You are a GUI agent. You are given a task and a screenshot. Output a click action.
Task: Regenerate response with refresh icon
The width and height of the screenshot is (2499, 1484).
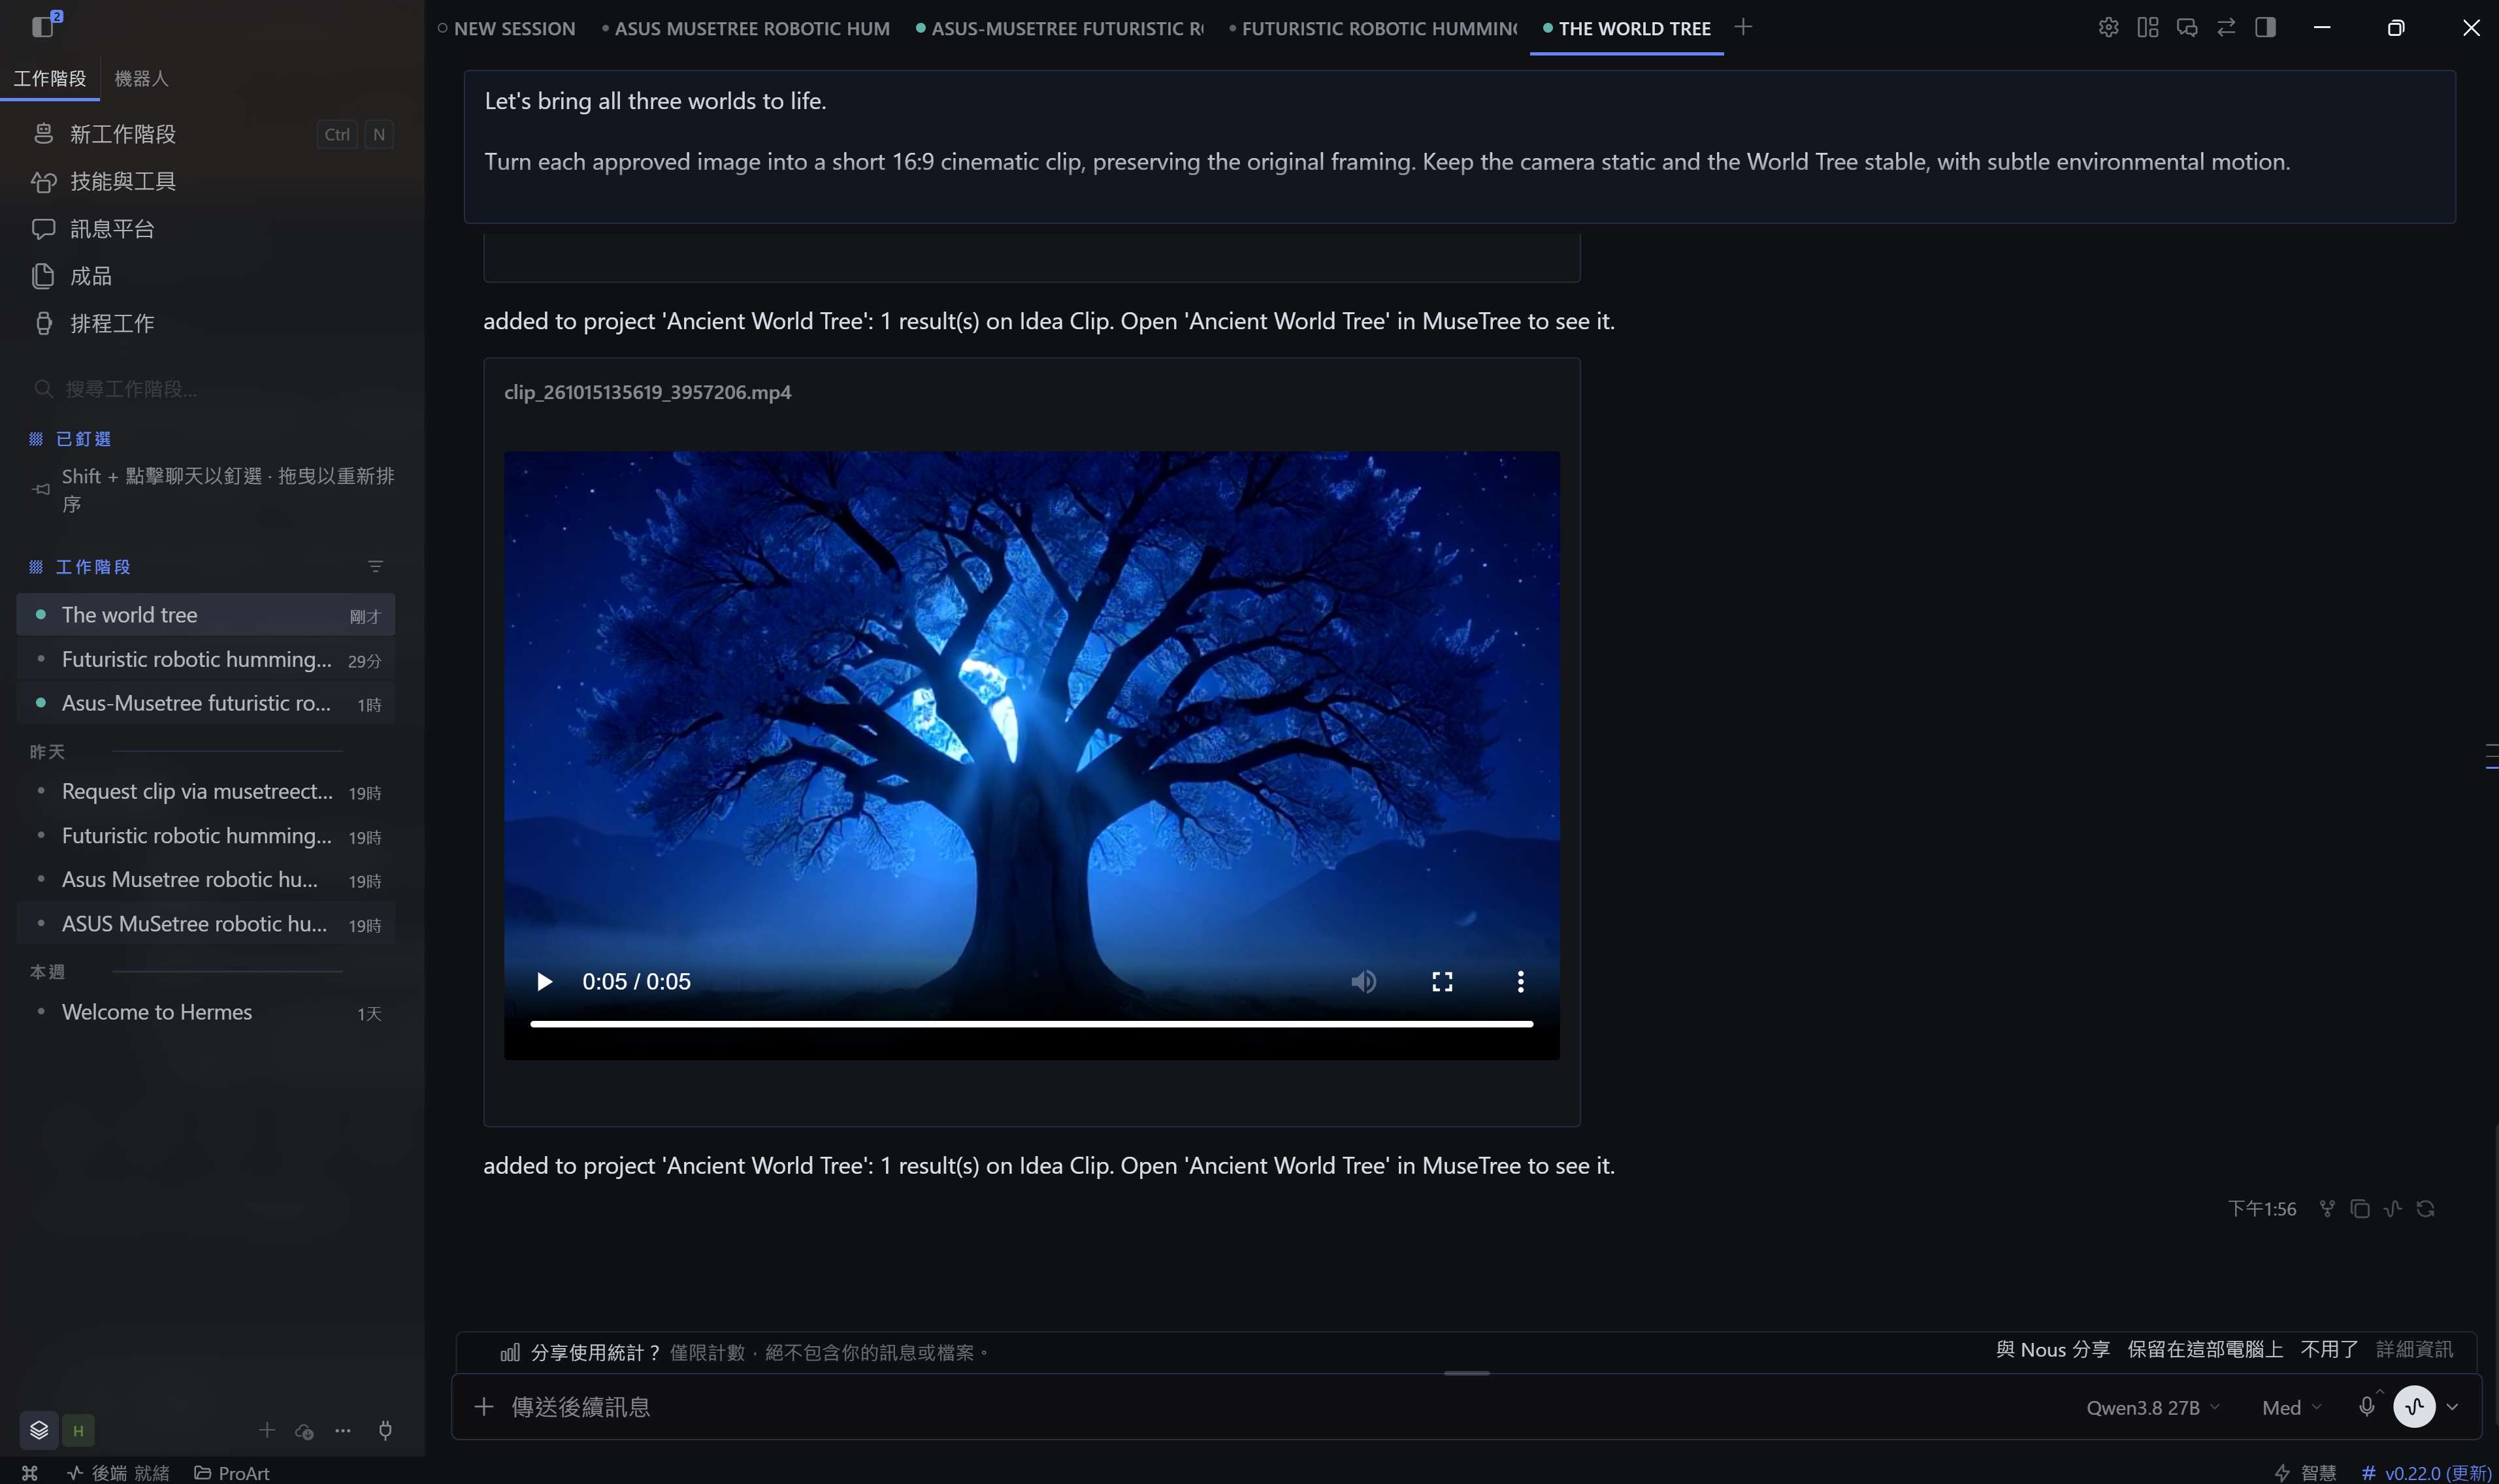tap(2425, 1209)
